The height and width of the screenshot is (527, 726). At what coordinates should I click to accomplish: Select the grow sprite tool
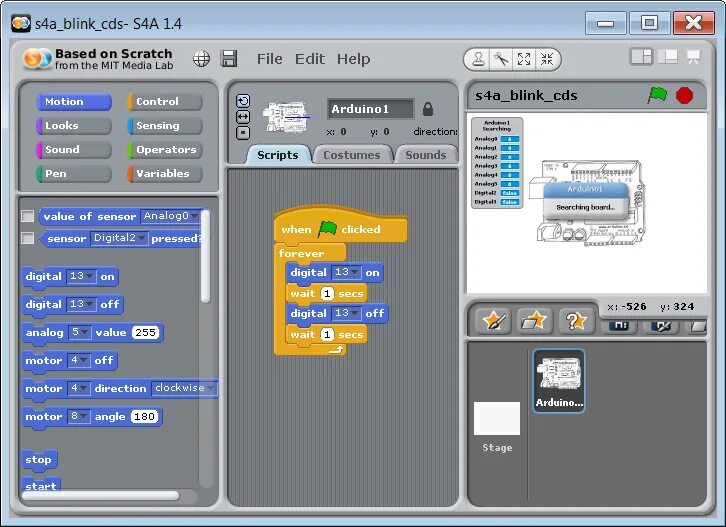pos(524,59)
